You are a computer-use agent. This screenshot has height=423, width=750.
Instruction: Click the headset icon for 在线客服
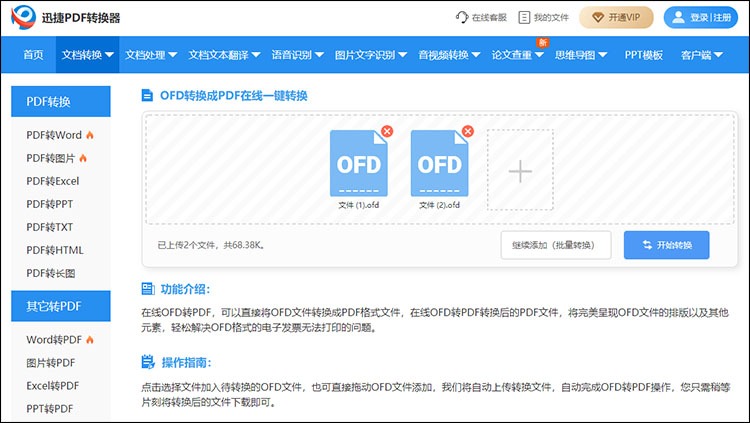[x=462, y=17]
